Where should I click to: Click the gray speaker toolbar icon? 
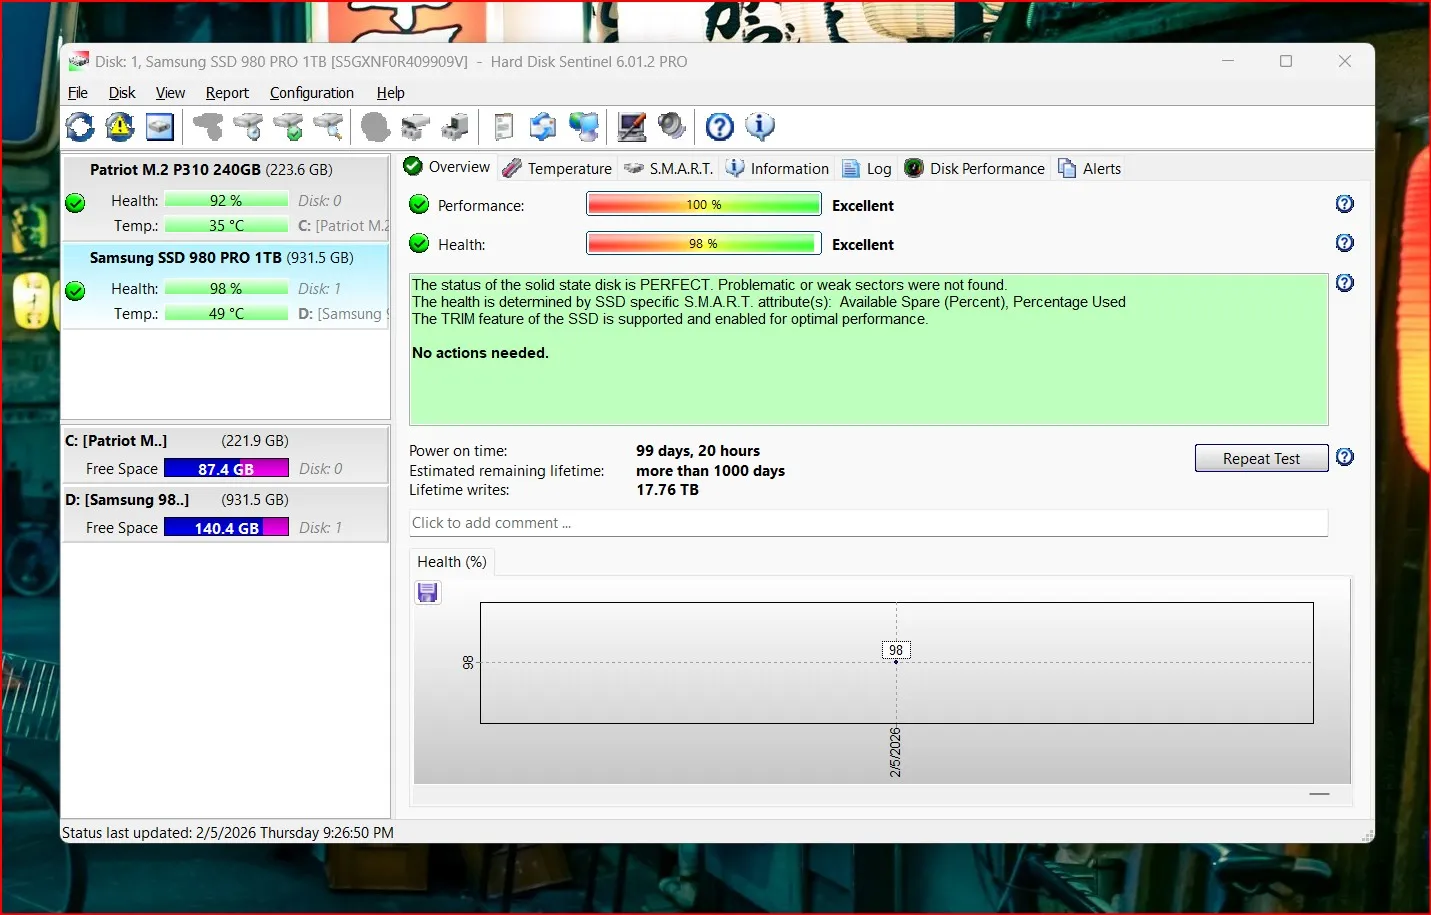[x=672, y=127]
